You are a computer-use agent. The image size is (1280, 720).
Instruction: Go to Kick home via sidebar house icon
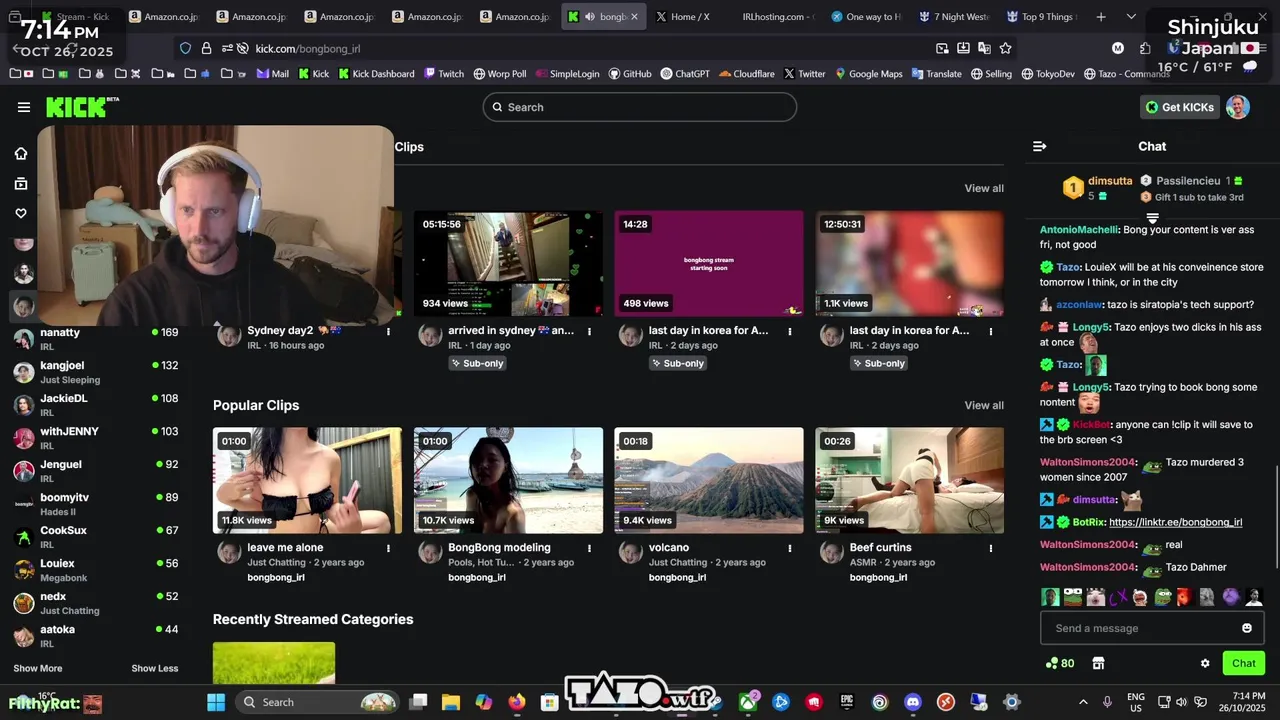click(21, 153)
